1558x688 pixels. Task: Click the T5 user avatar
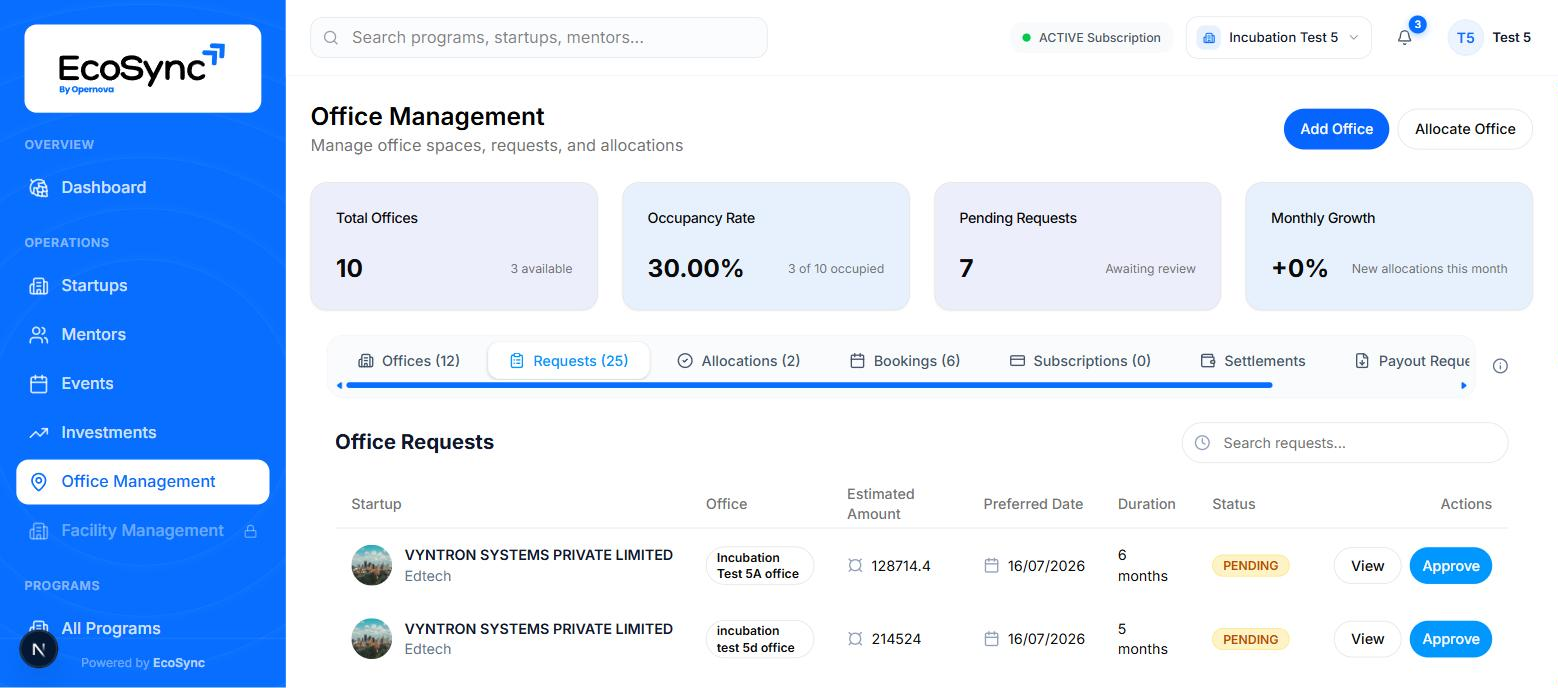tap(1465, 37)
